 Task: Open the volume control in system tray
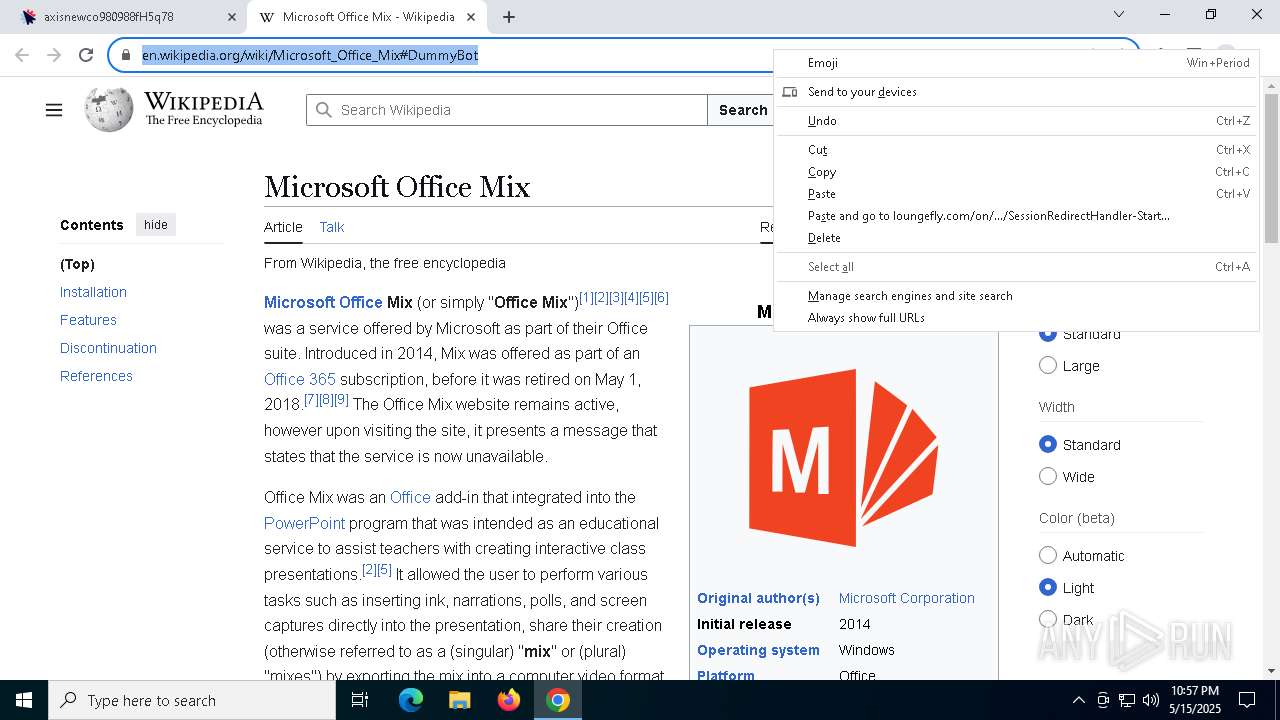pos(1151,700)
